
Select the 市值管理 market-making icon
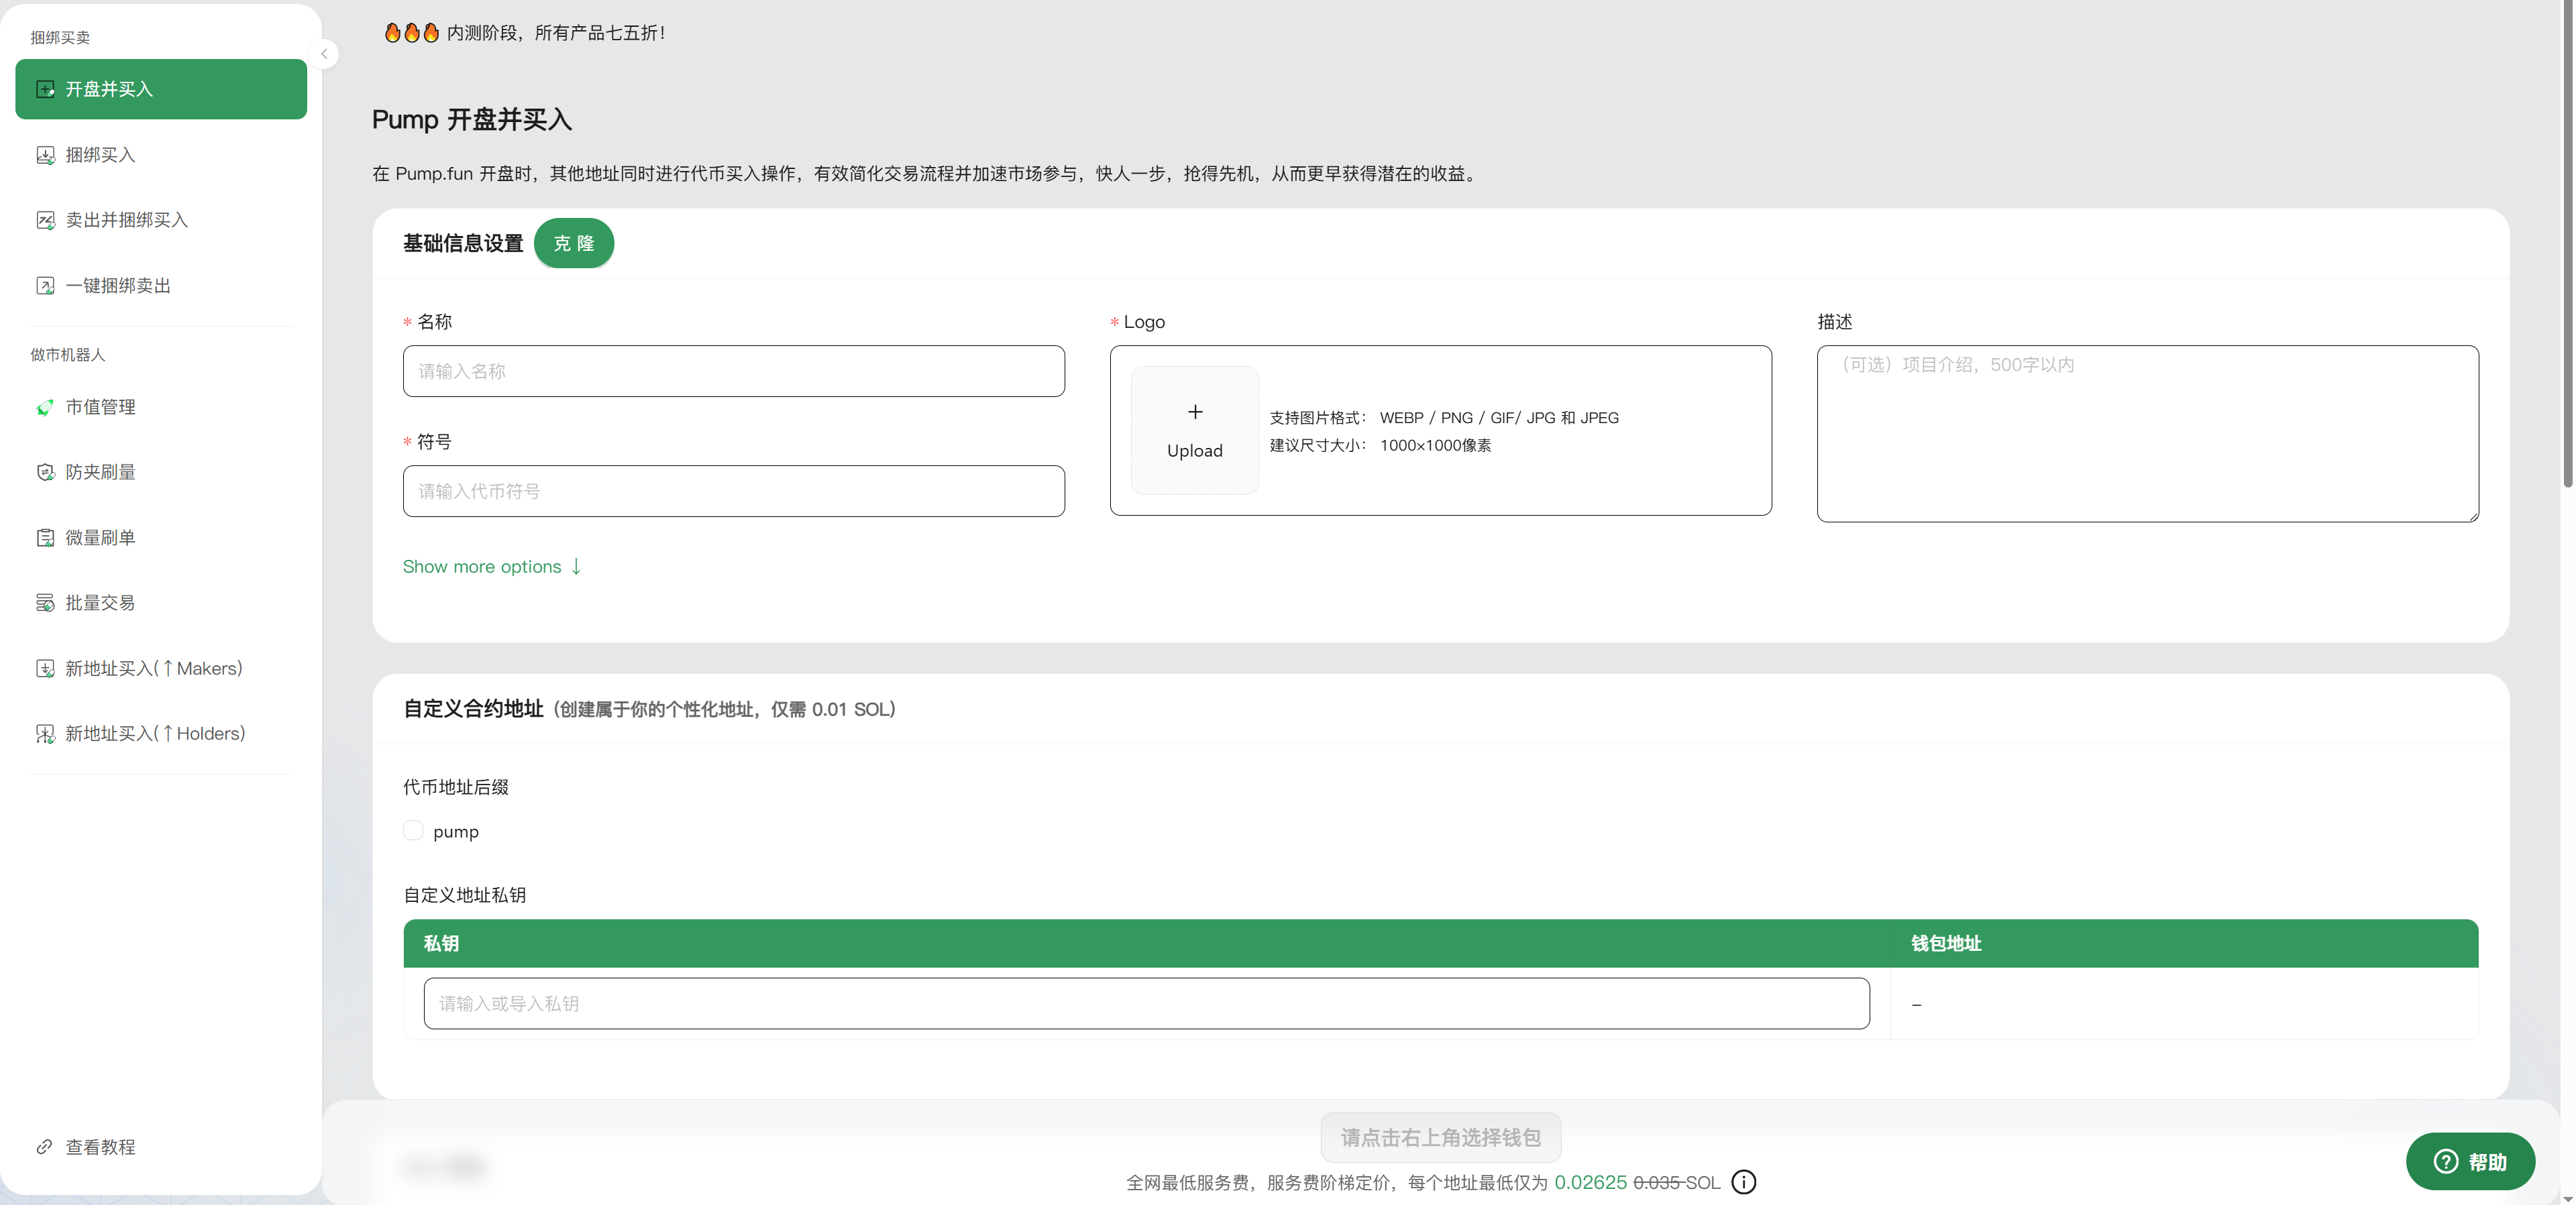coord(46,407)
